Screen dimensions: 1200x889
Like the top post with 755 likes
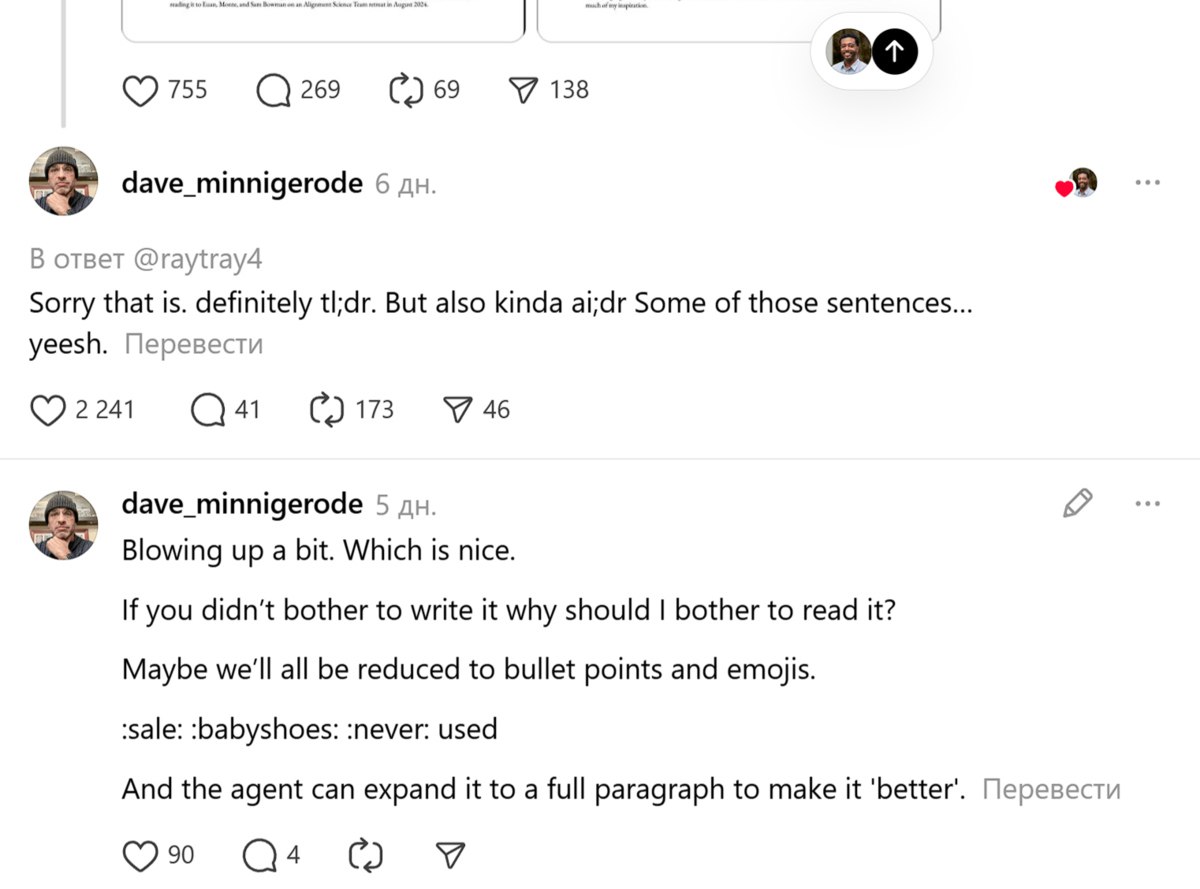tap(141, 91)
